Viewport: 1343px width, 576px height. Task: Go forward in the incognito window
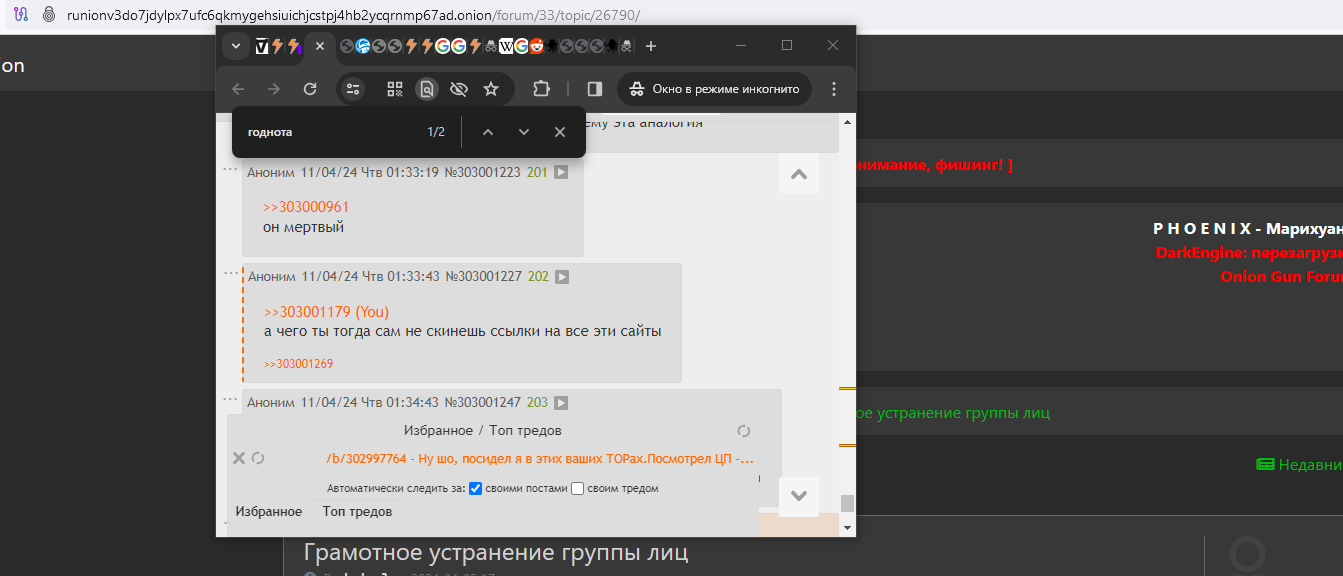point(274,89)
